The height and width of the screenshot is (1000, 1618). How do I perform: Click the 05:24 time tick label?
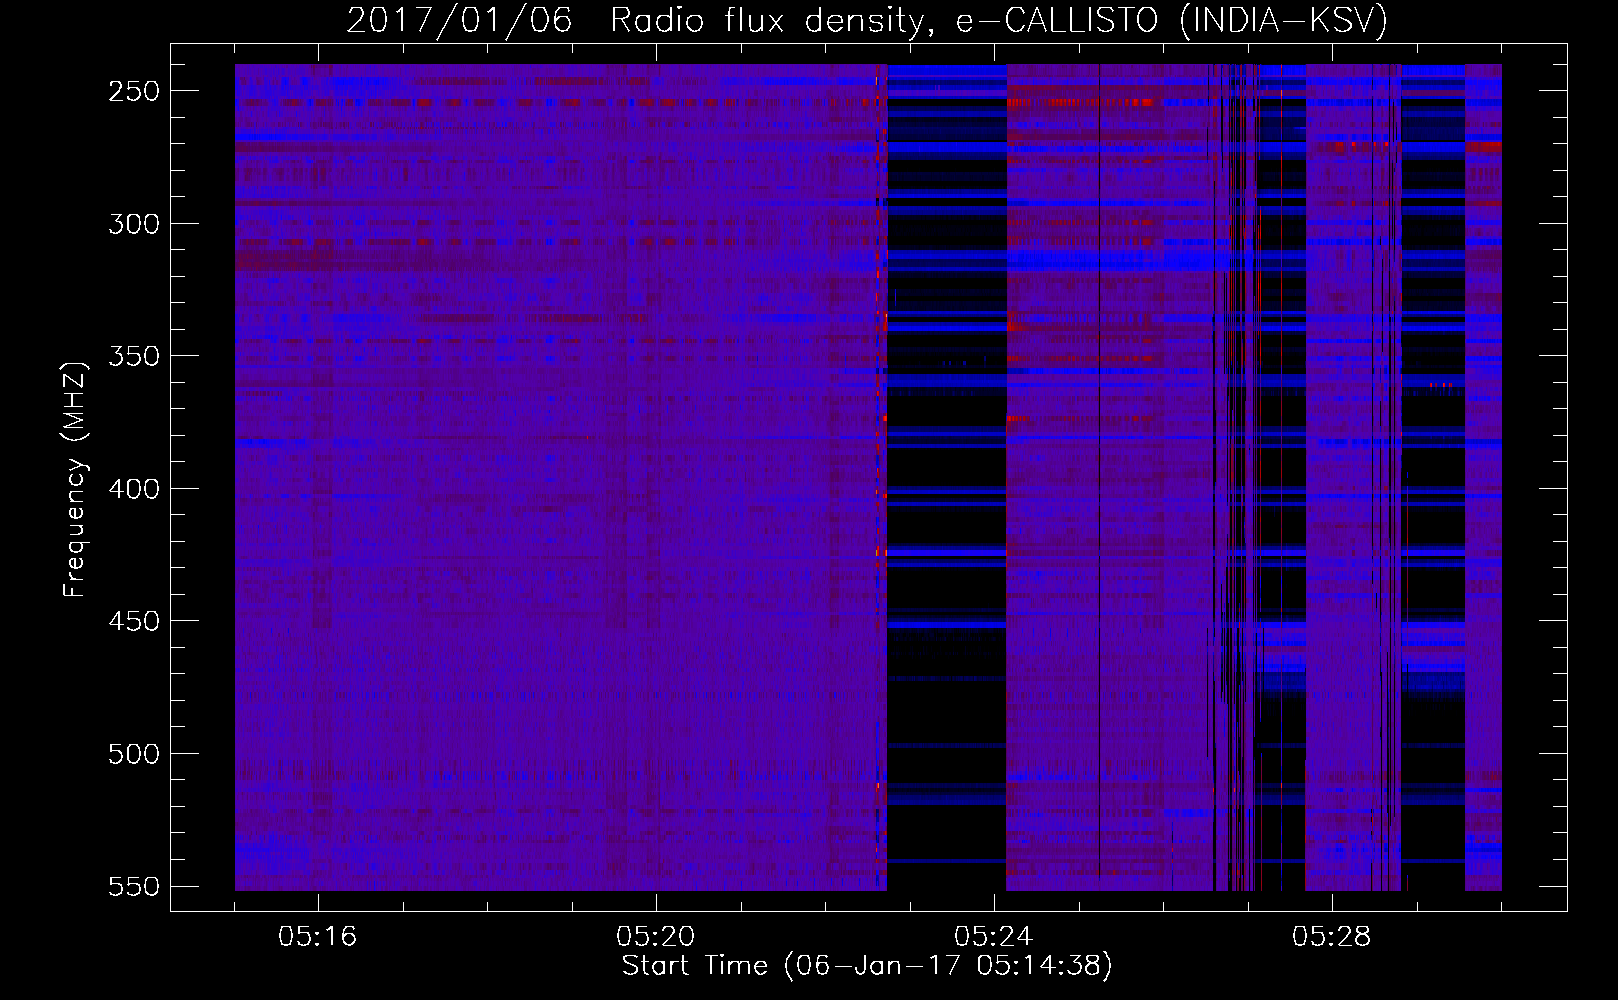click(994, 937)
